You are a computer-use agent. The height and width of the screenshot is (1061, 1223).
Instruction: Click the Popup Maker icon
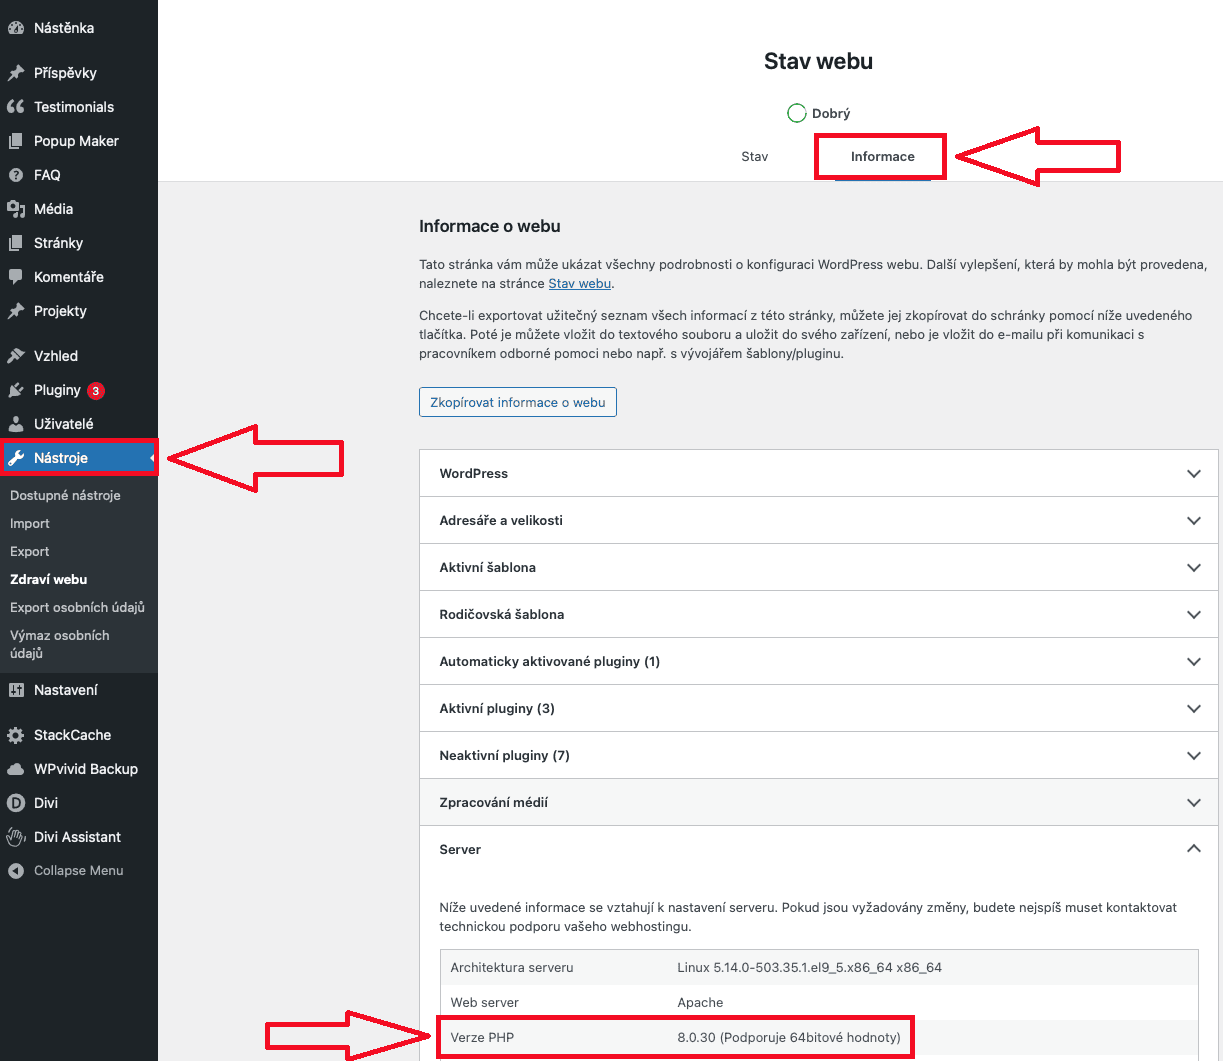tap(16, 141)
